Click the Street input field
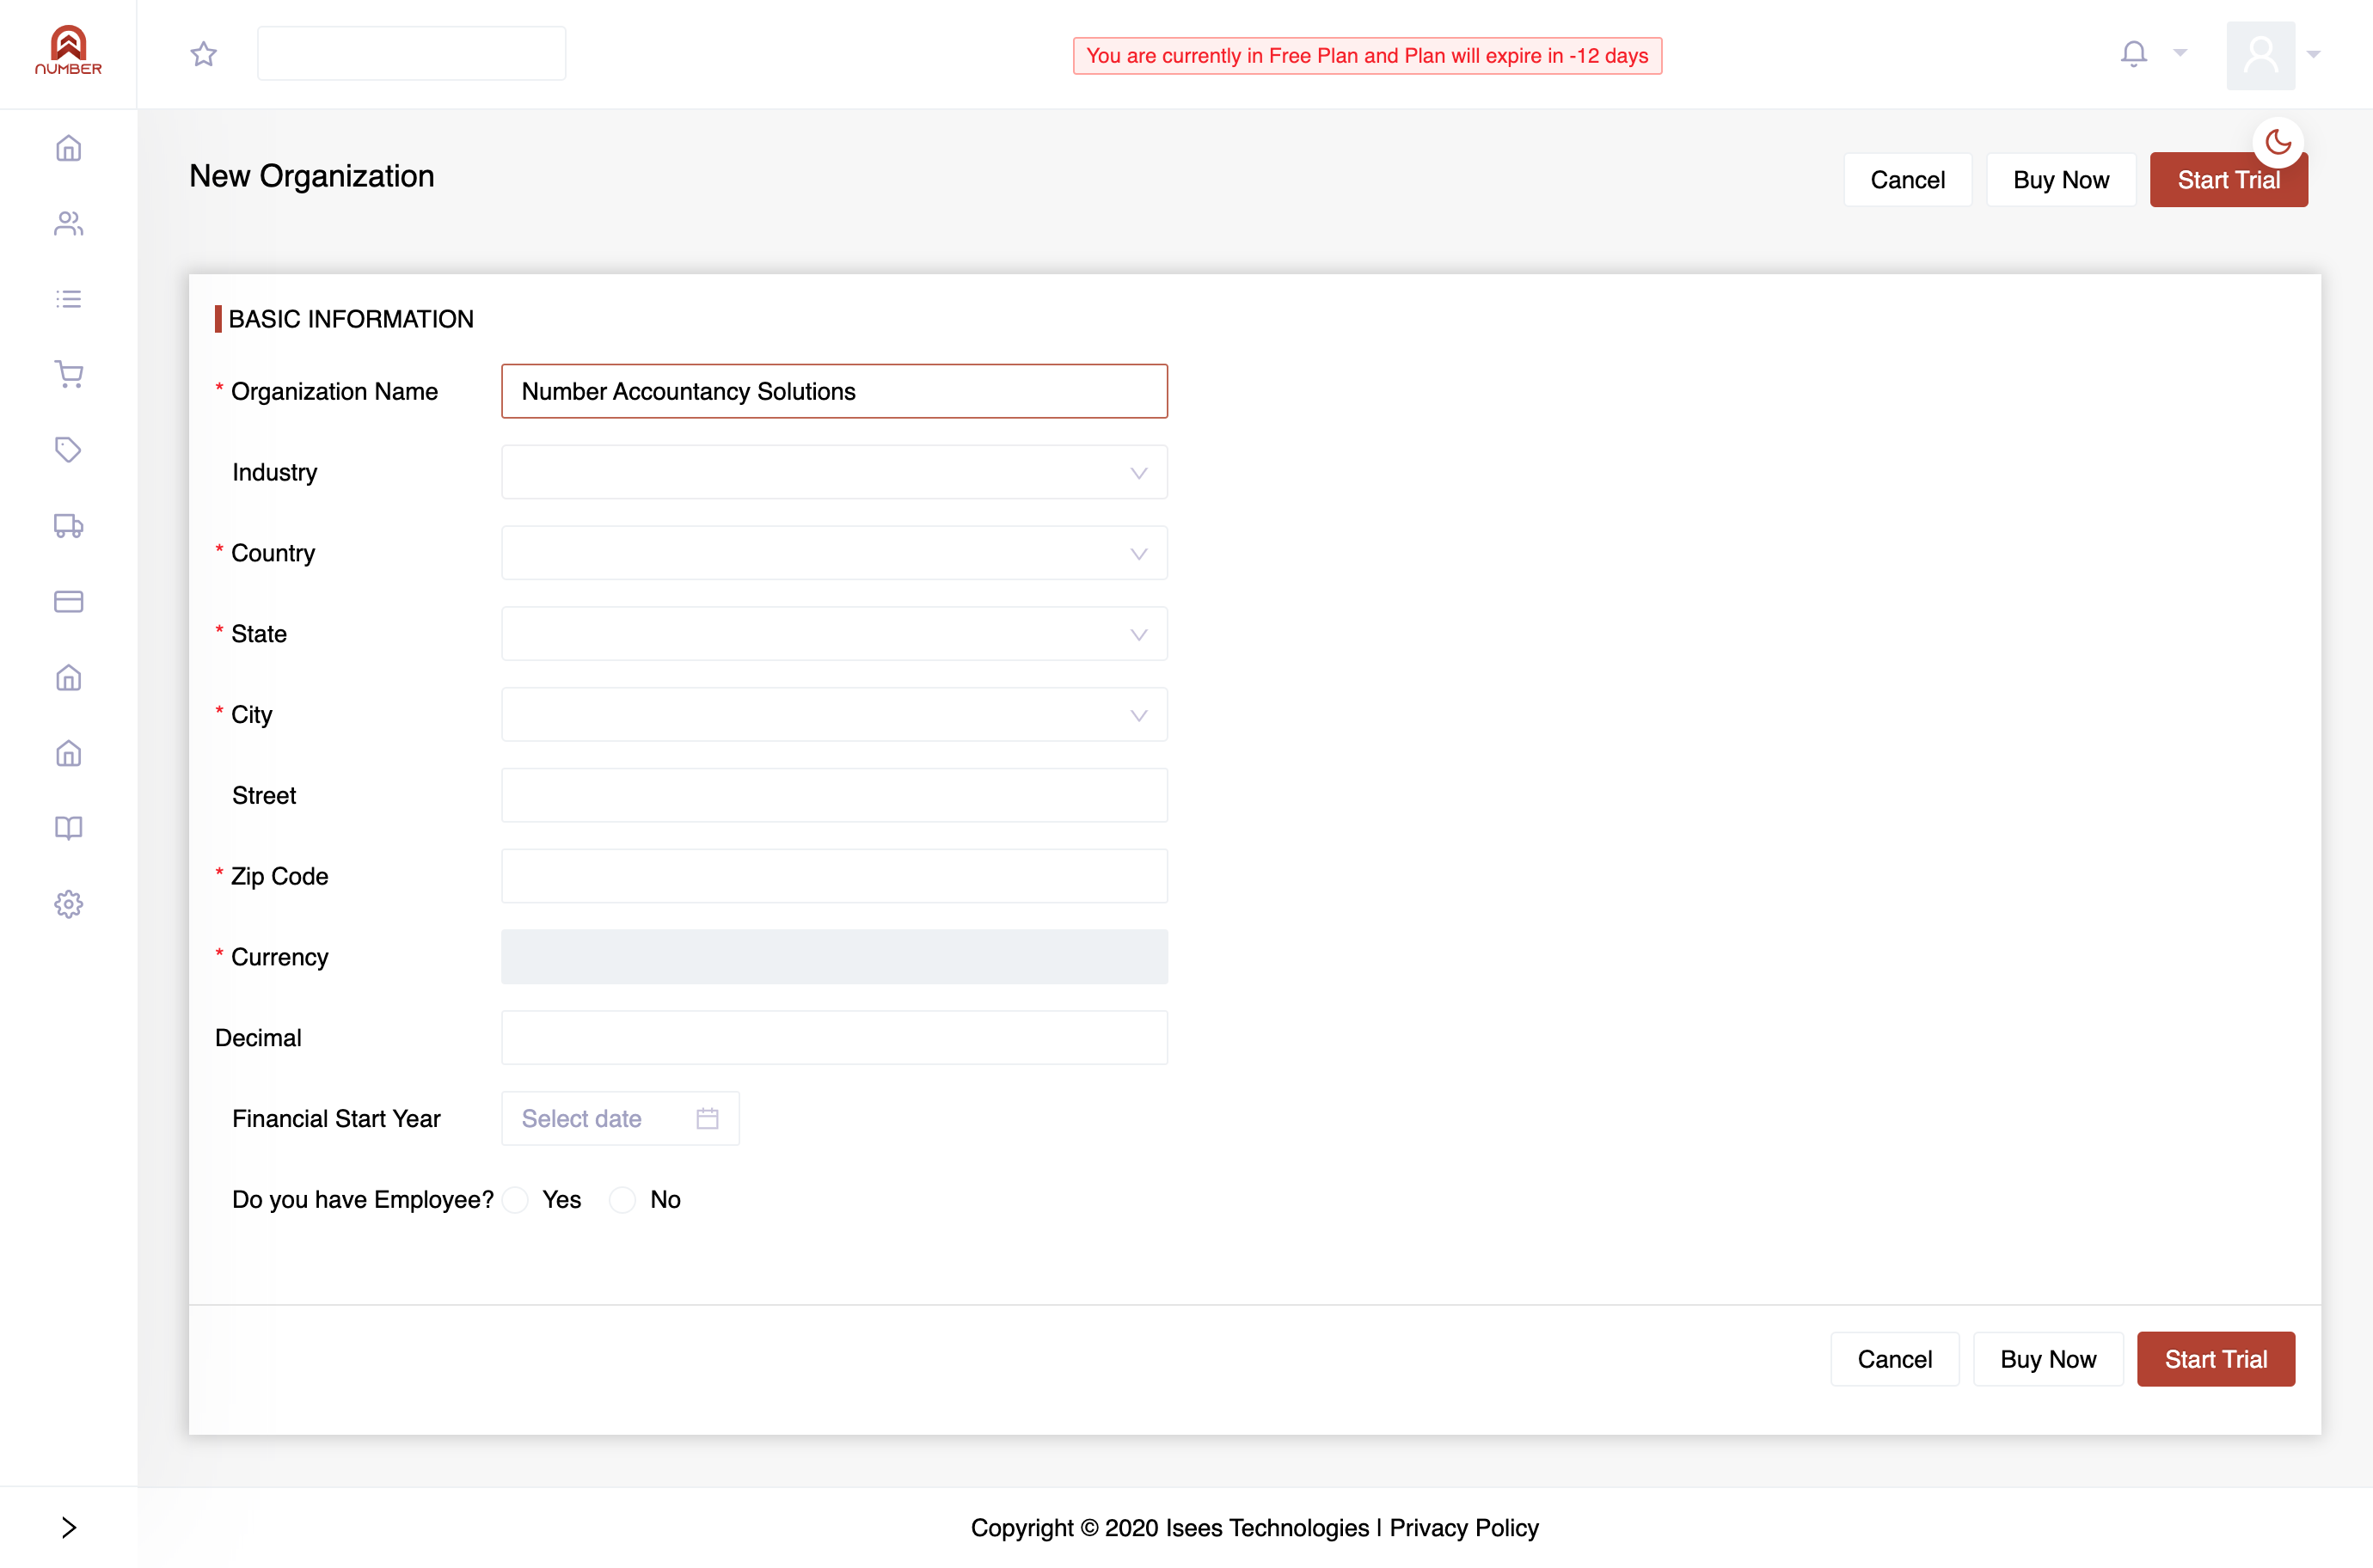Viewport: 2373px width, 1568px height. [834, 795]
